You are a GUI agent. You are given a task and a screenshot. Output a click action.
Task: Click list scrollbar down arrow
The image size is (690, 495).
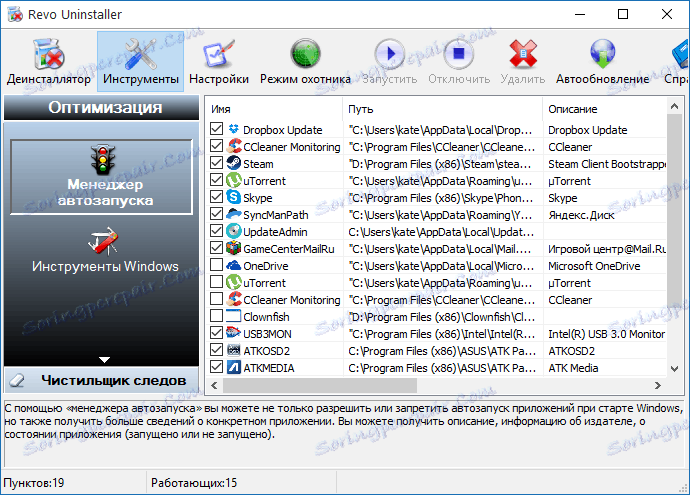[x=674, y=369]
